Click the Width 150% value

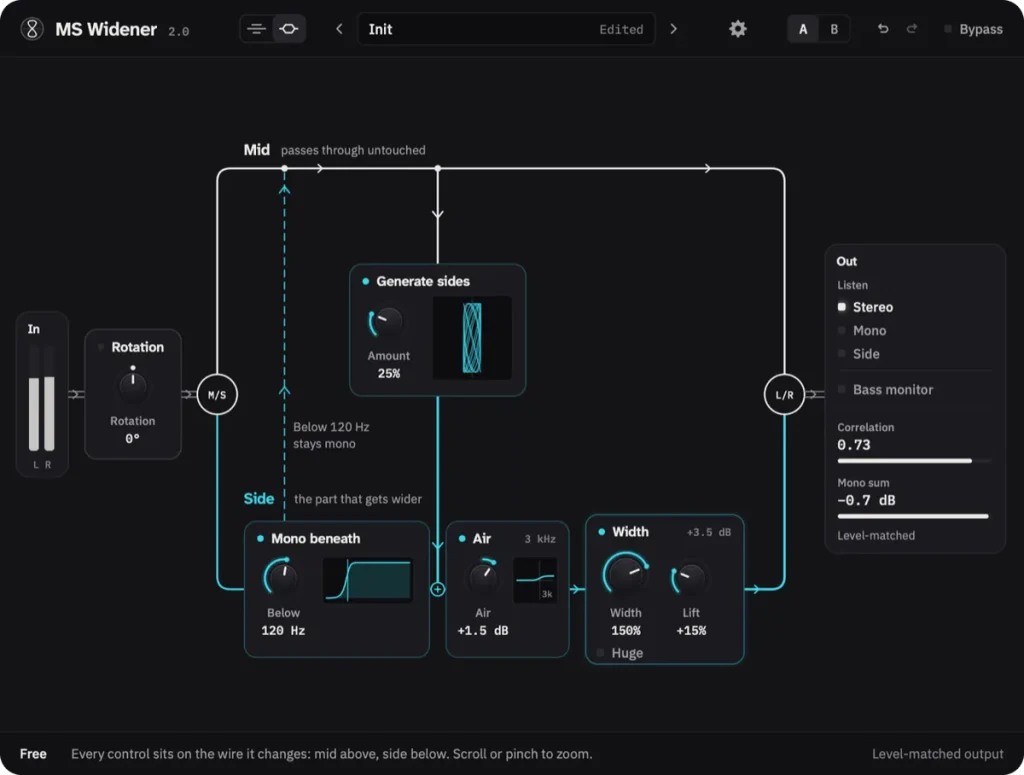626,631
